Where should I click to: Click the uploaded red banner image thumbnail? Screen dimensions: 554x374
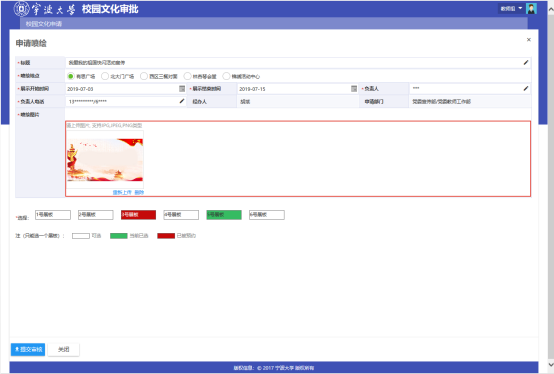pyautogui.click(x=105, y=160)
